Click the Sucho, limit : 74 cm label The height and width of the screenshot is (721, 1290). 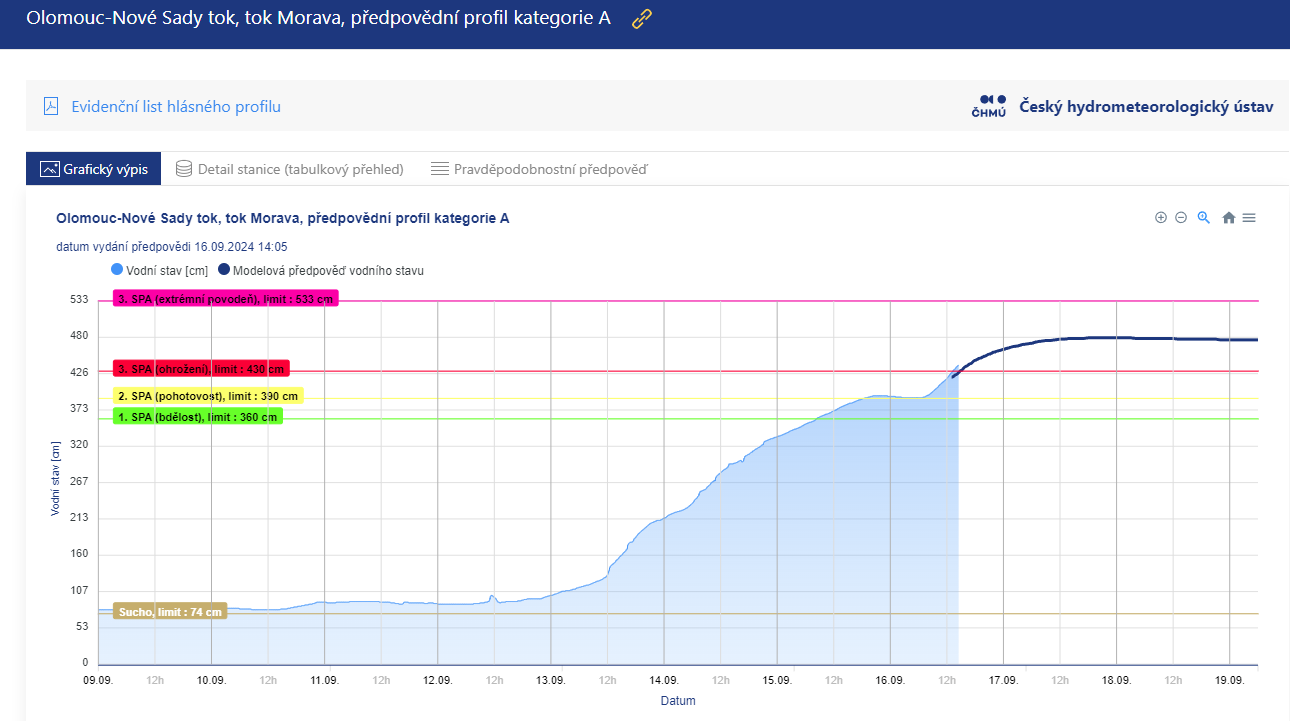(x=170, y=611)
